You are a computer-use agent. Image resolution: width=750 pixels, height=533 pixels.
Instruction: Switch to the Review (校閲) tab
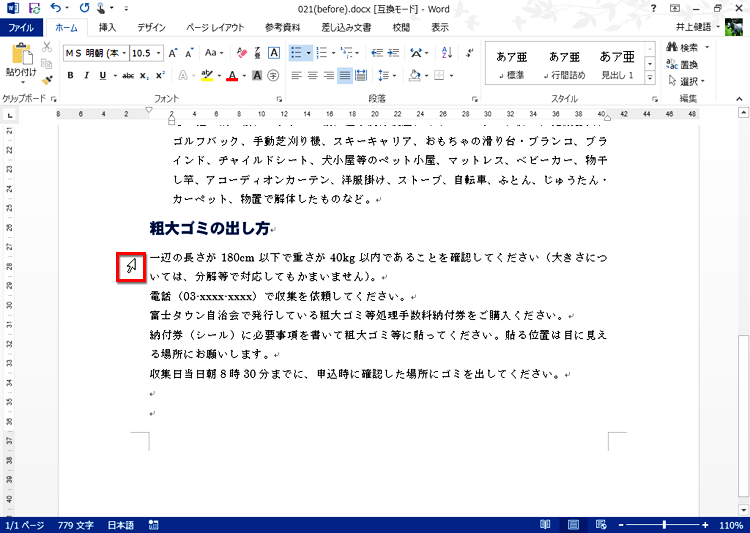[401, 27]
